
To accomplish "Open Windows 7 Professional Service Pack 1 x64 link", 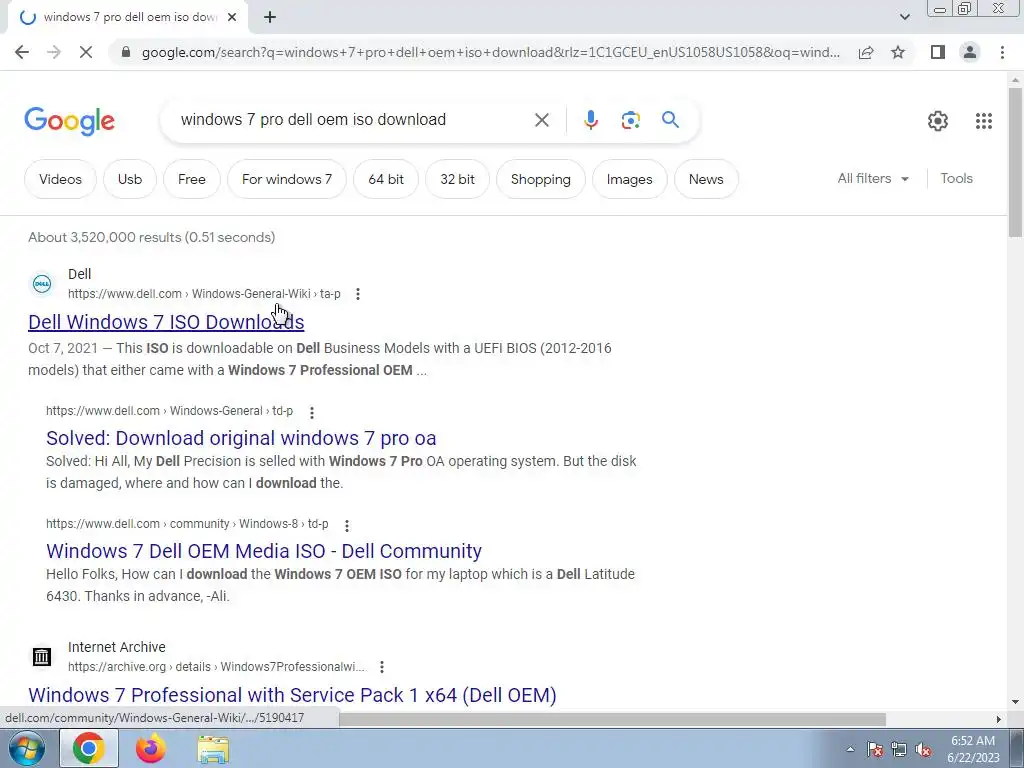I will click(292, 695).
